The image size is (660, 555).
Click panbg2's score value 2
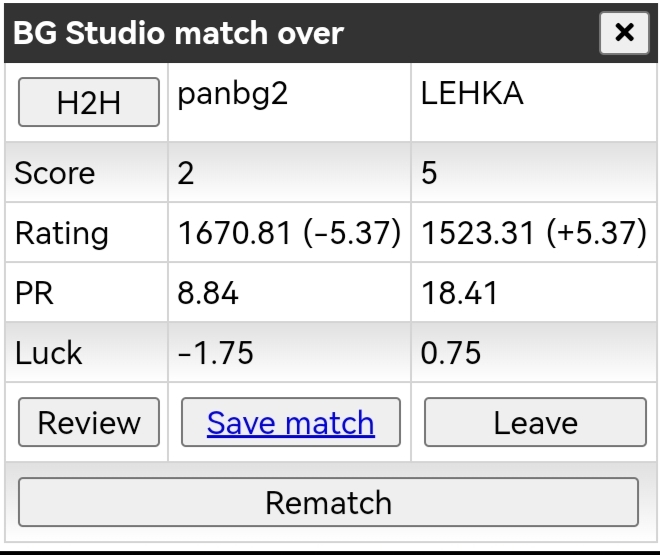coord(186,173)
